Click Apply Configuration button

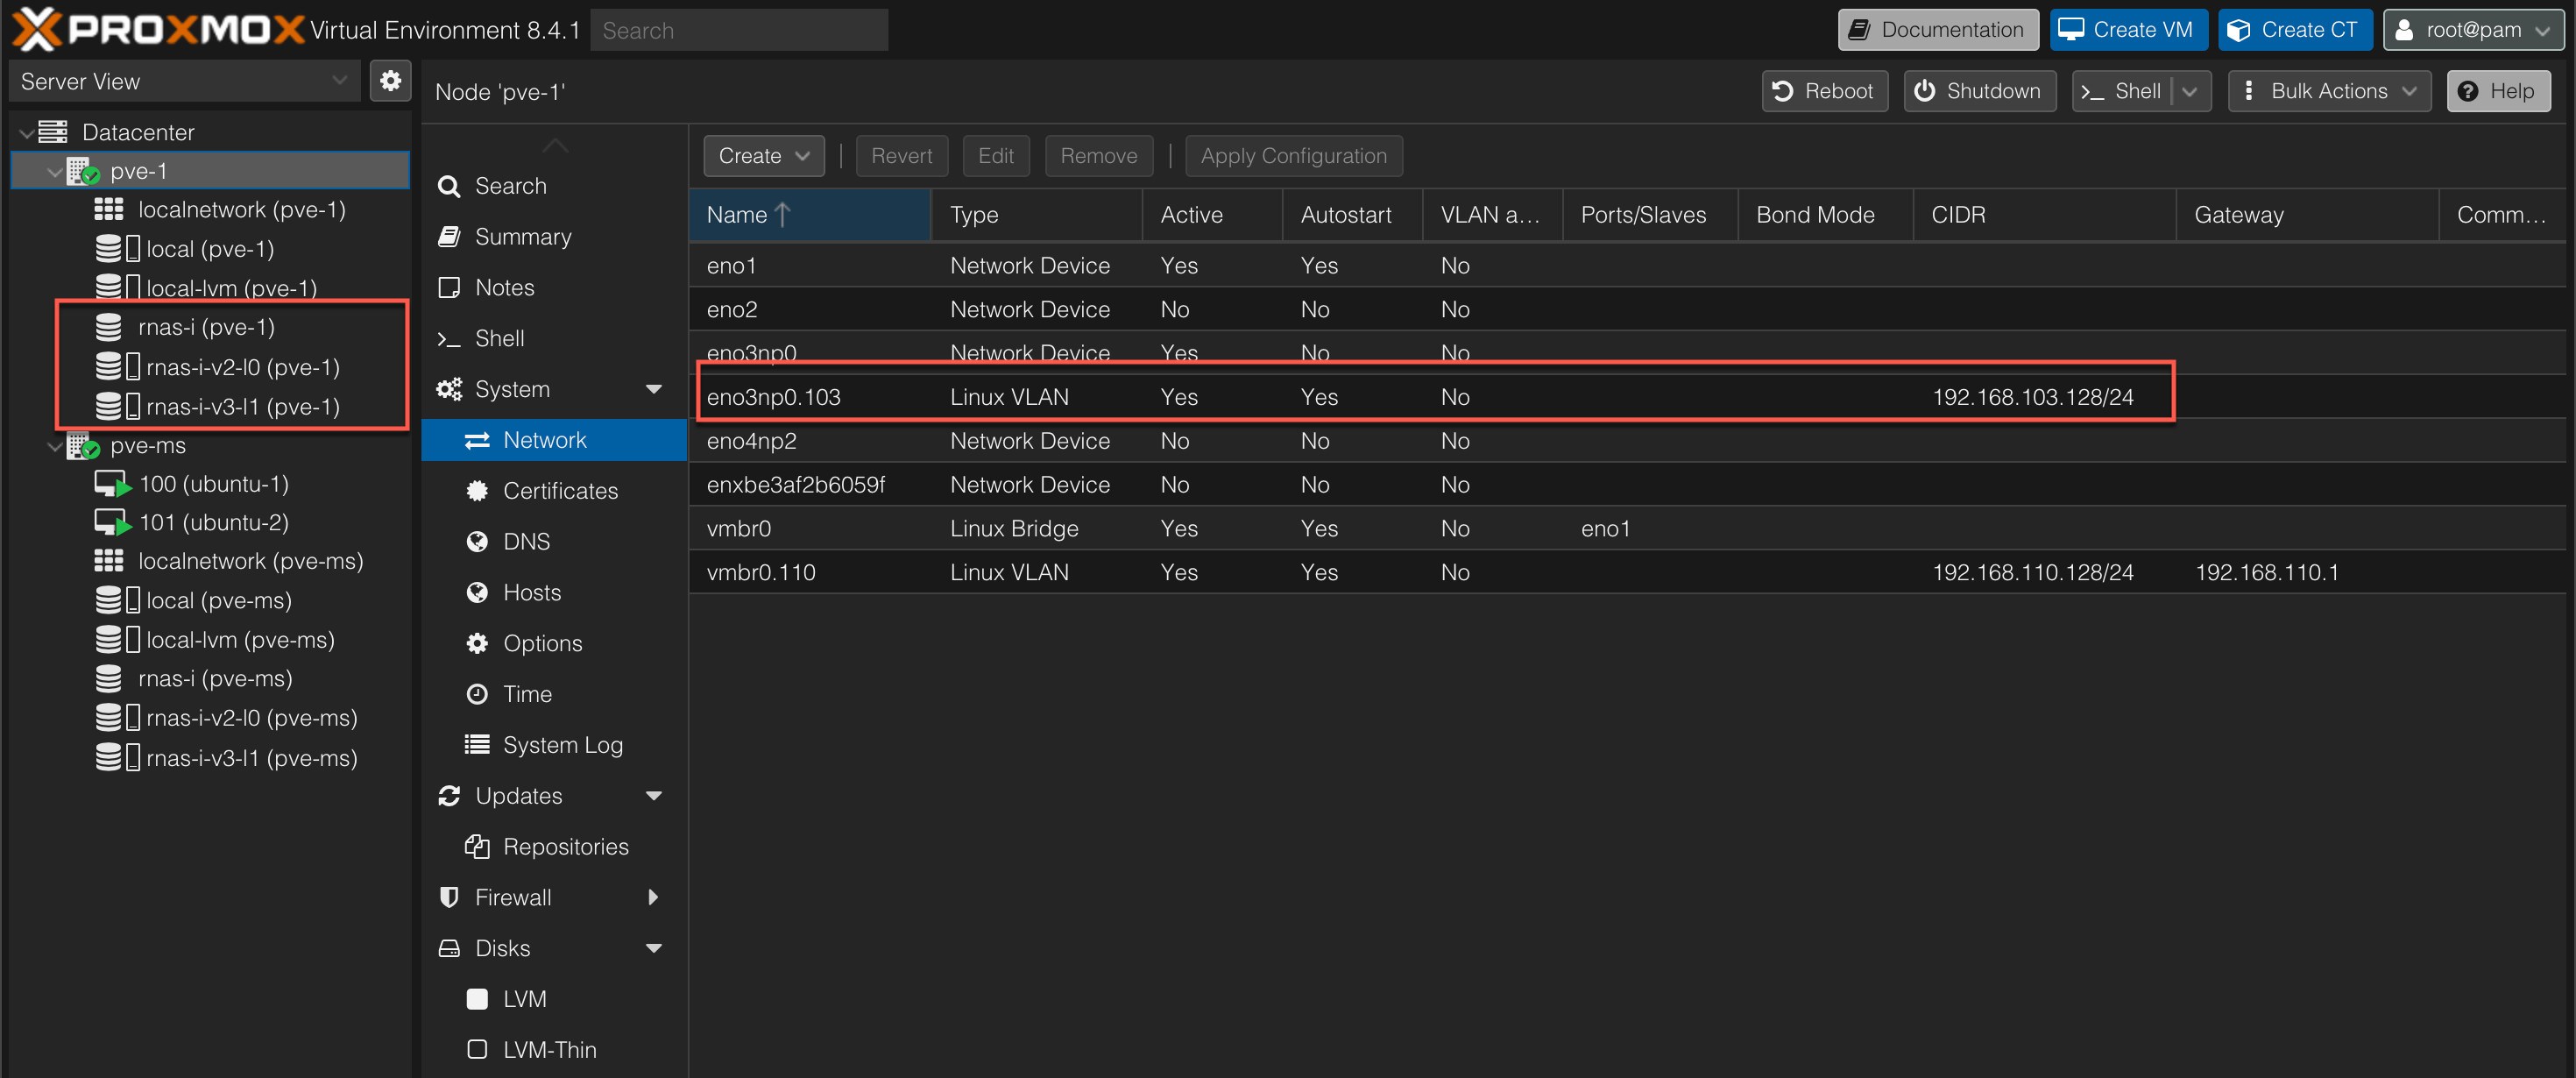[x=1294, y=156]
